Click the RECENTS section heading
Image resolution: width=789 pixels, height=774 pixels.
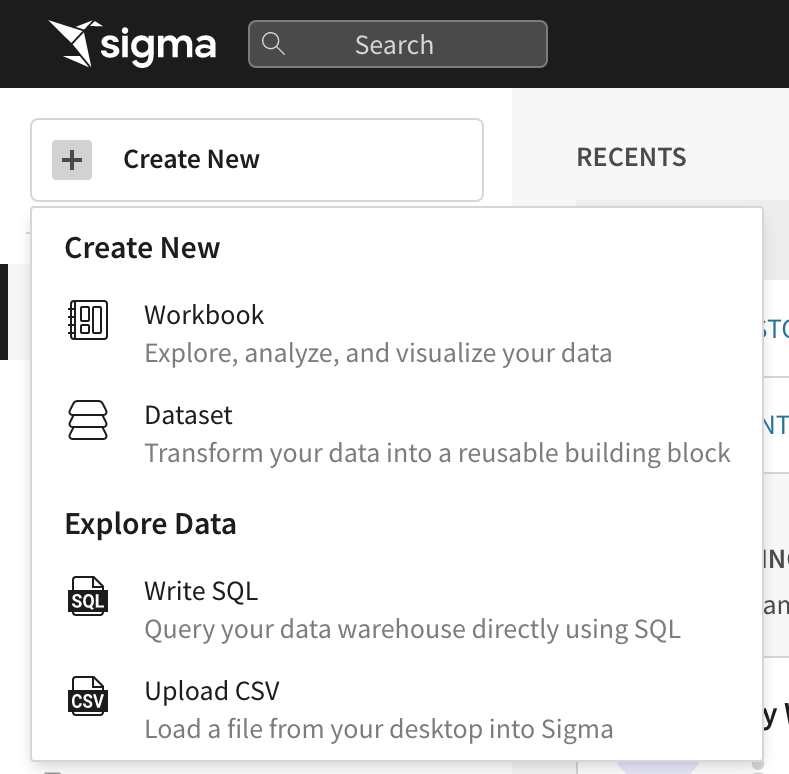632,158
